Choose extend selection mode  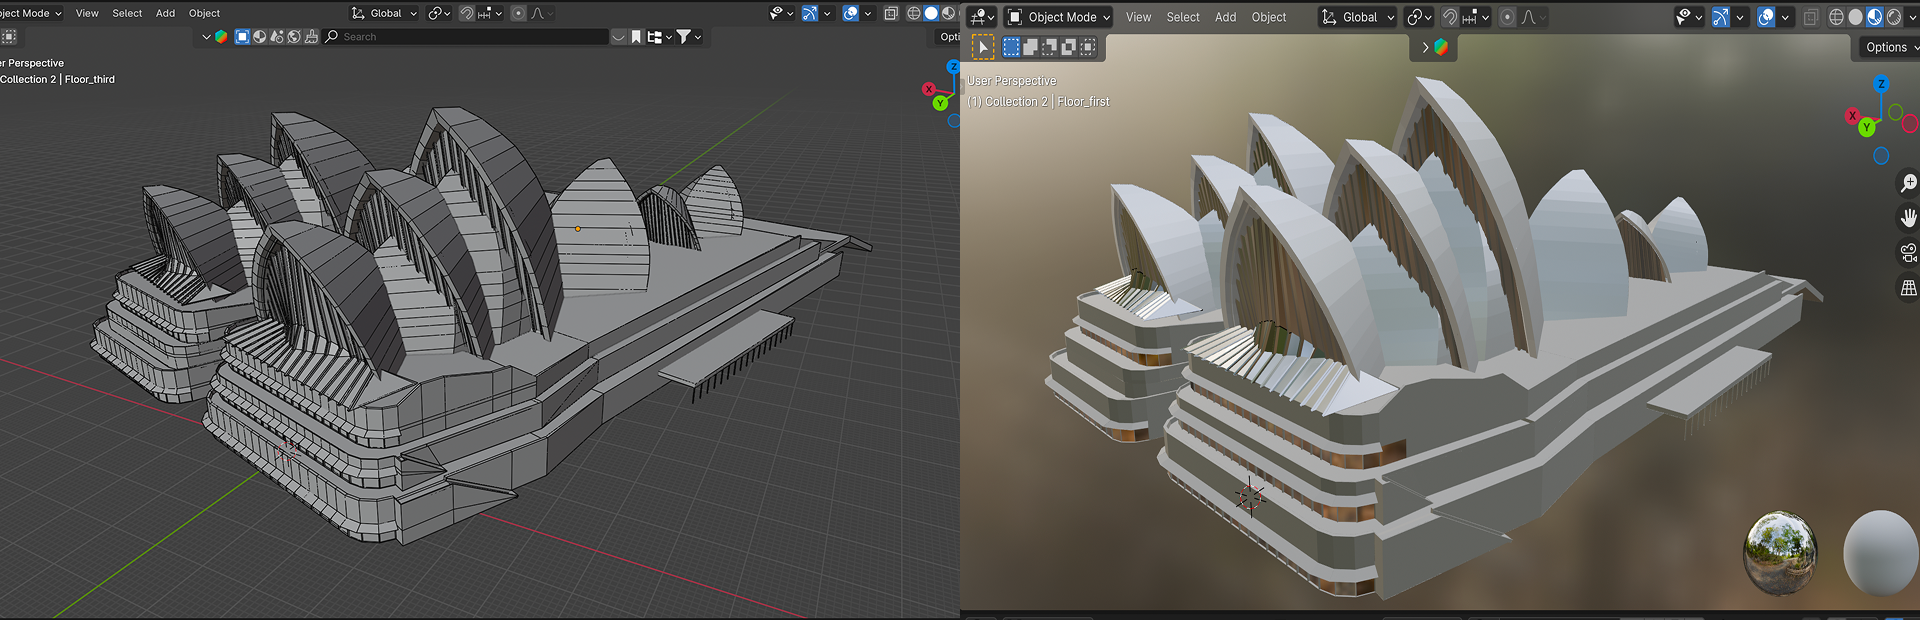1031,47
